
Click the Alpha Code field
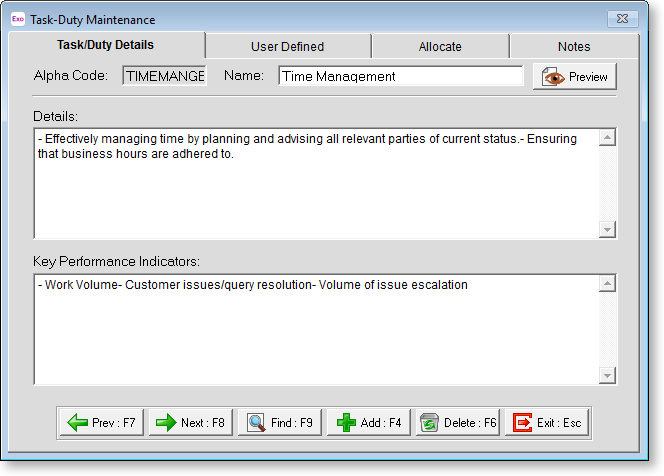164,76
